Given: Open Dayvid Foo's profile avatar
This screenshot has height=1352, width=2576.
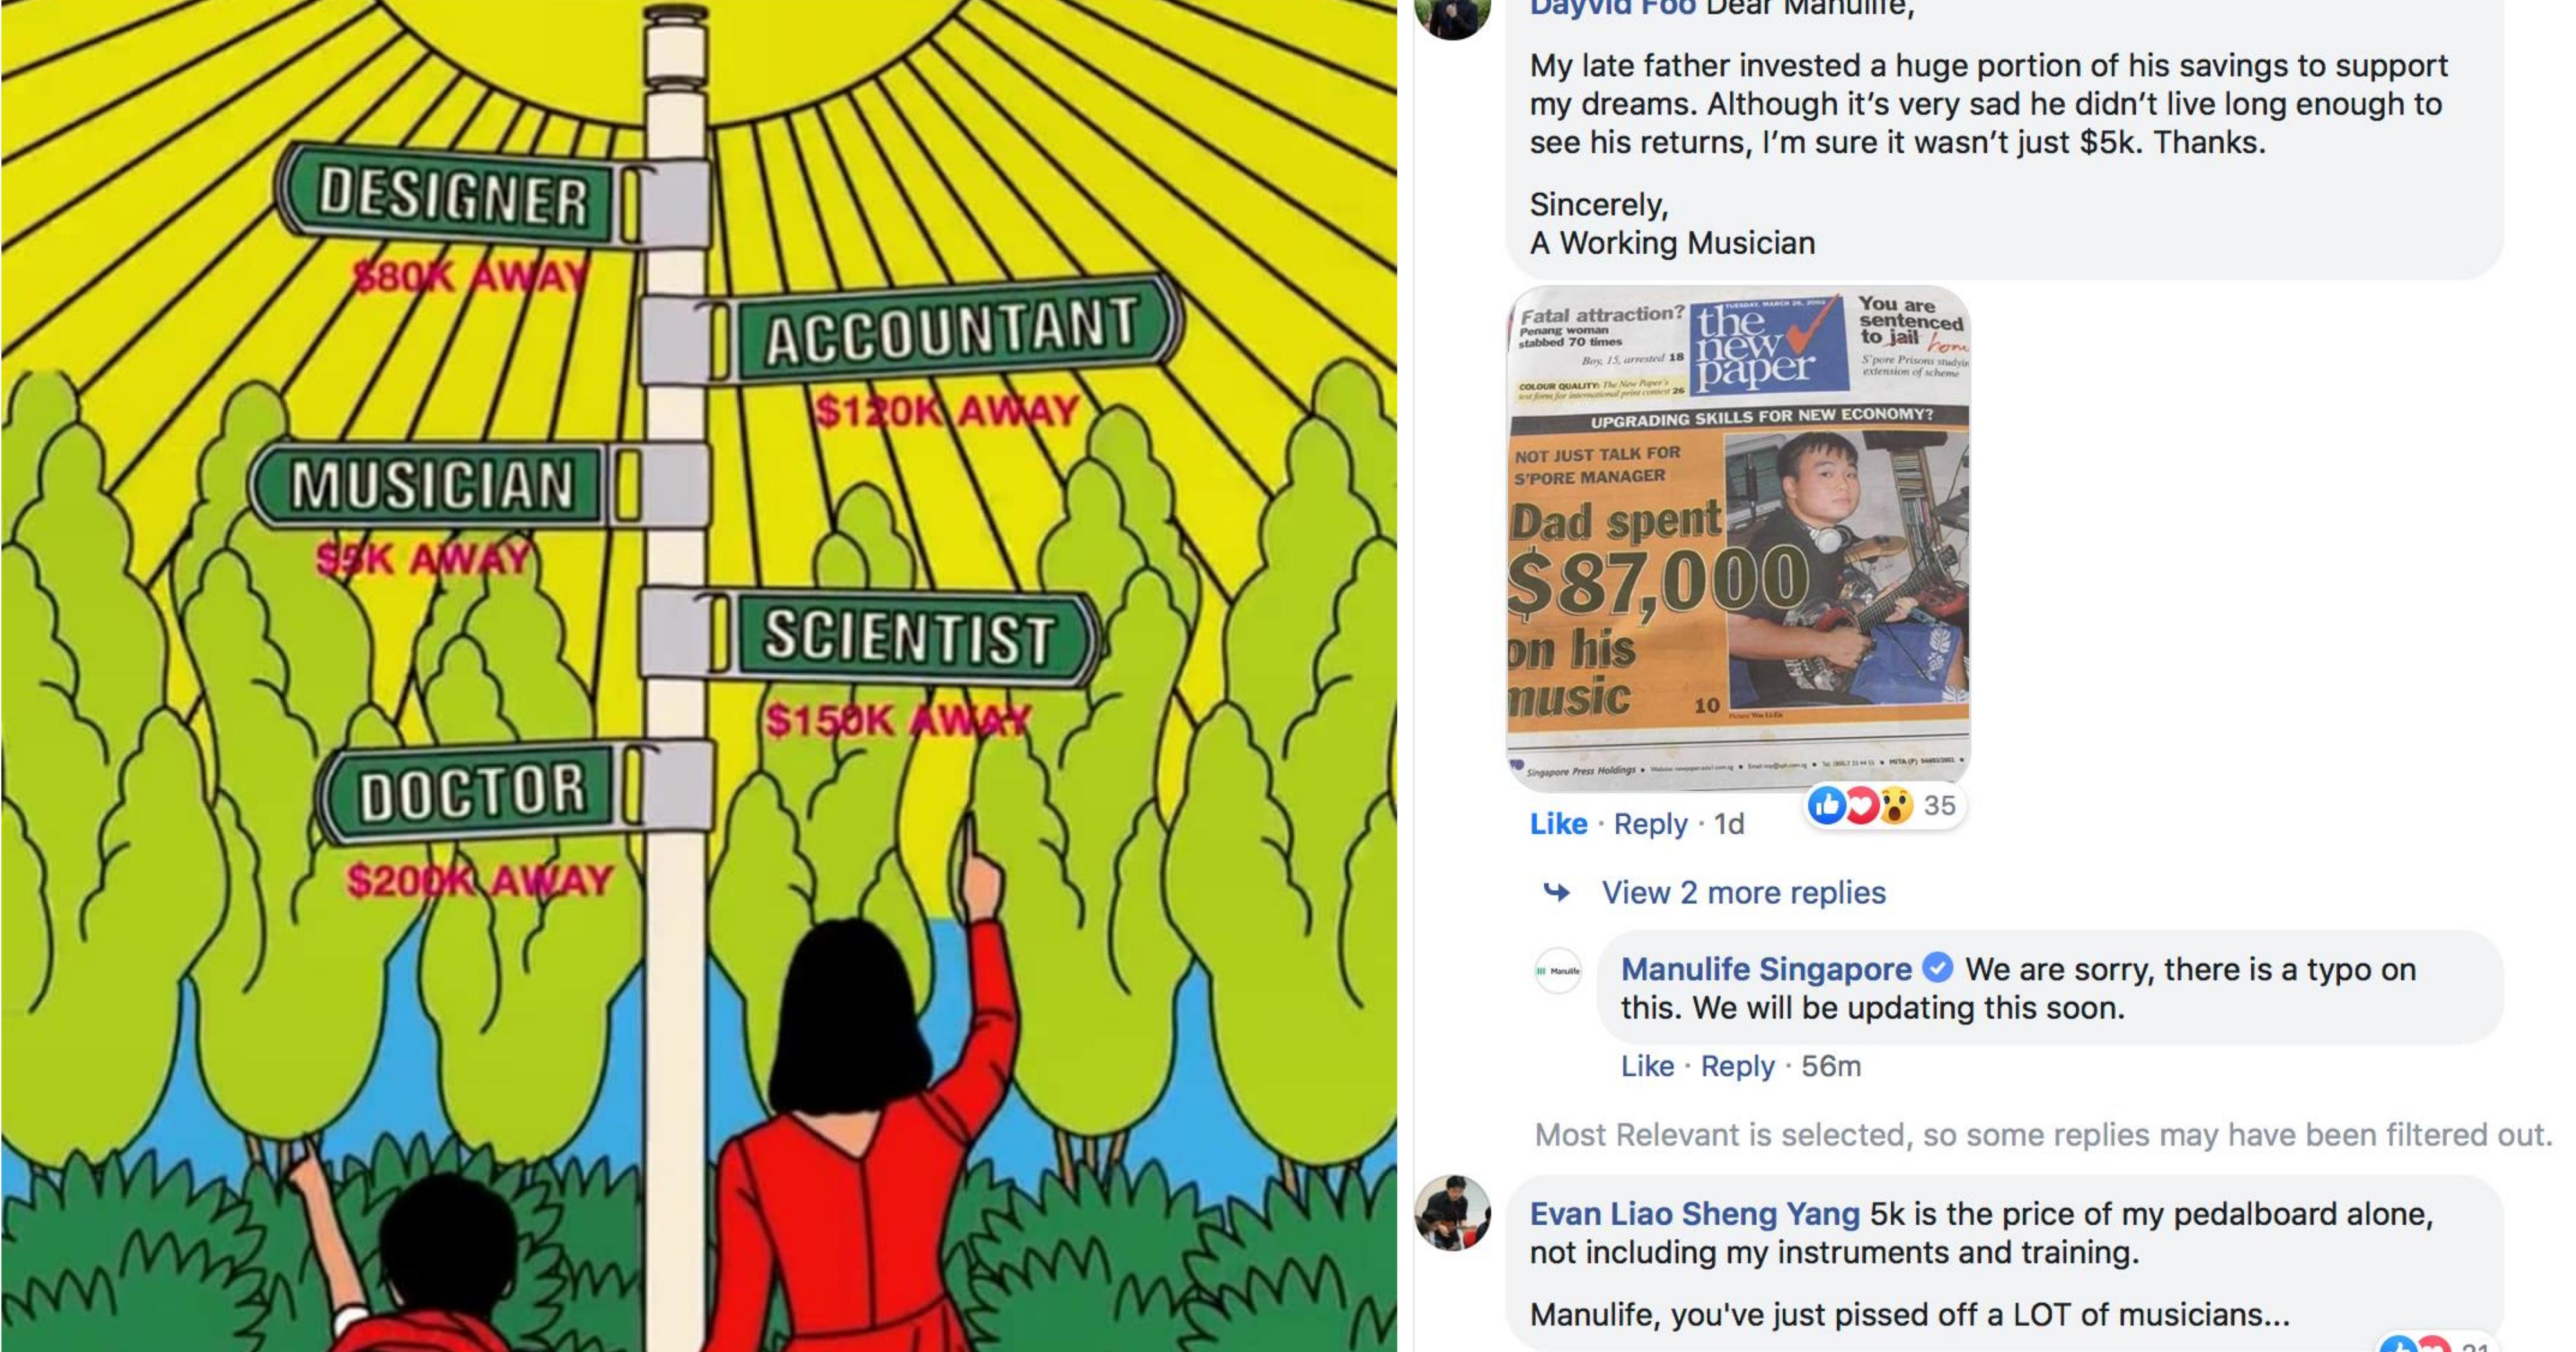Looking at the screenshot, I should click(1453, 12).
